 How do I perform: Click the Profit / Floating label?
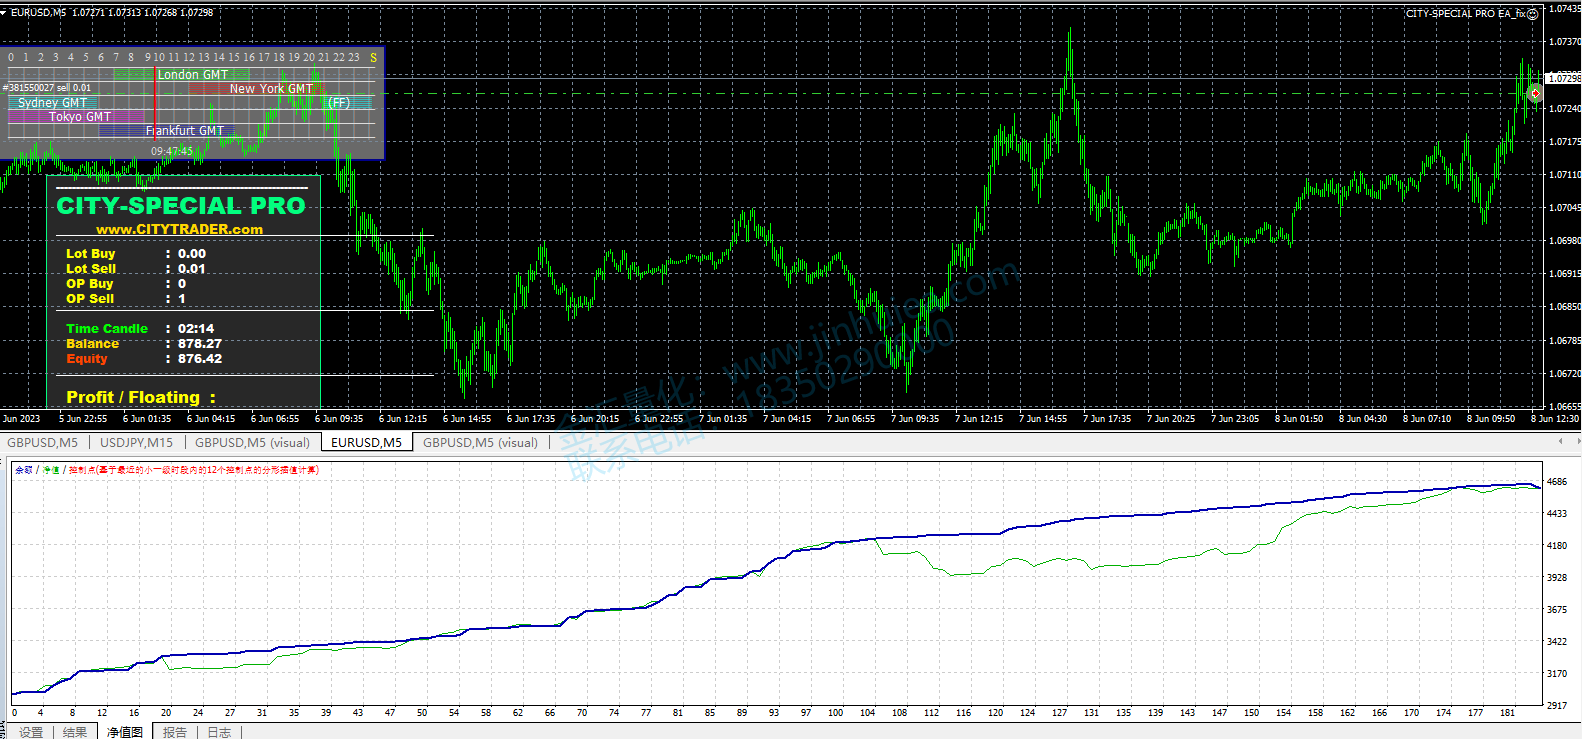point(141,397)
